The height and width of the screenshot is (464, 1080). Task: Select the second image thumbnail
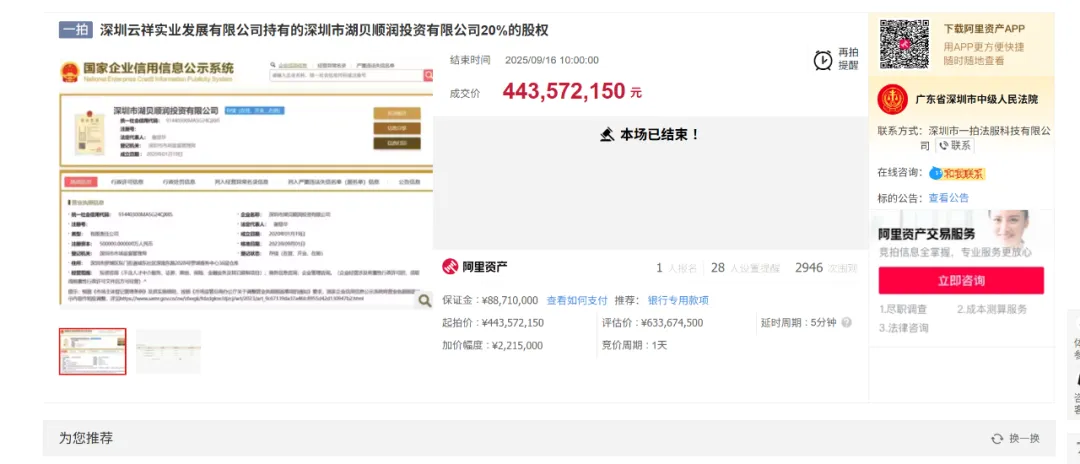[168, 351]
